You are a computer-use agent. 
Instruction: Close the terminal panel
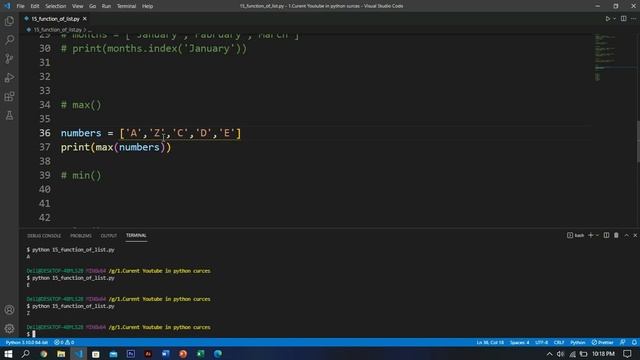(x=635, y=236)
